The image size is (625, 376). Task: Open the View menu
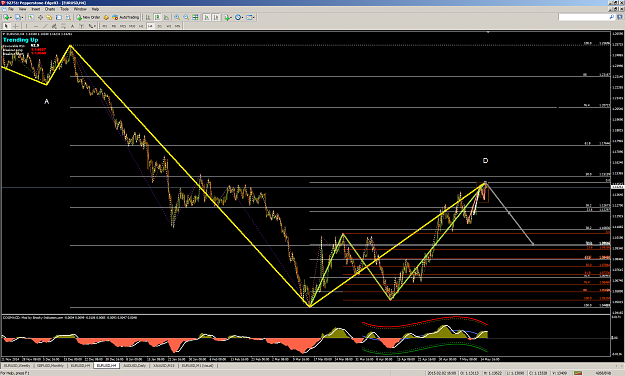pyautogui.click(x=23, y=9)
